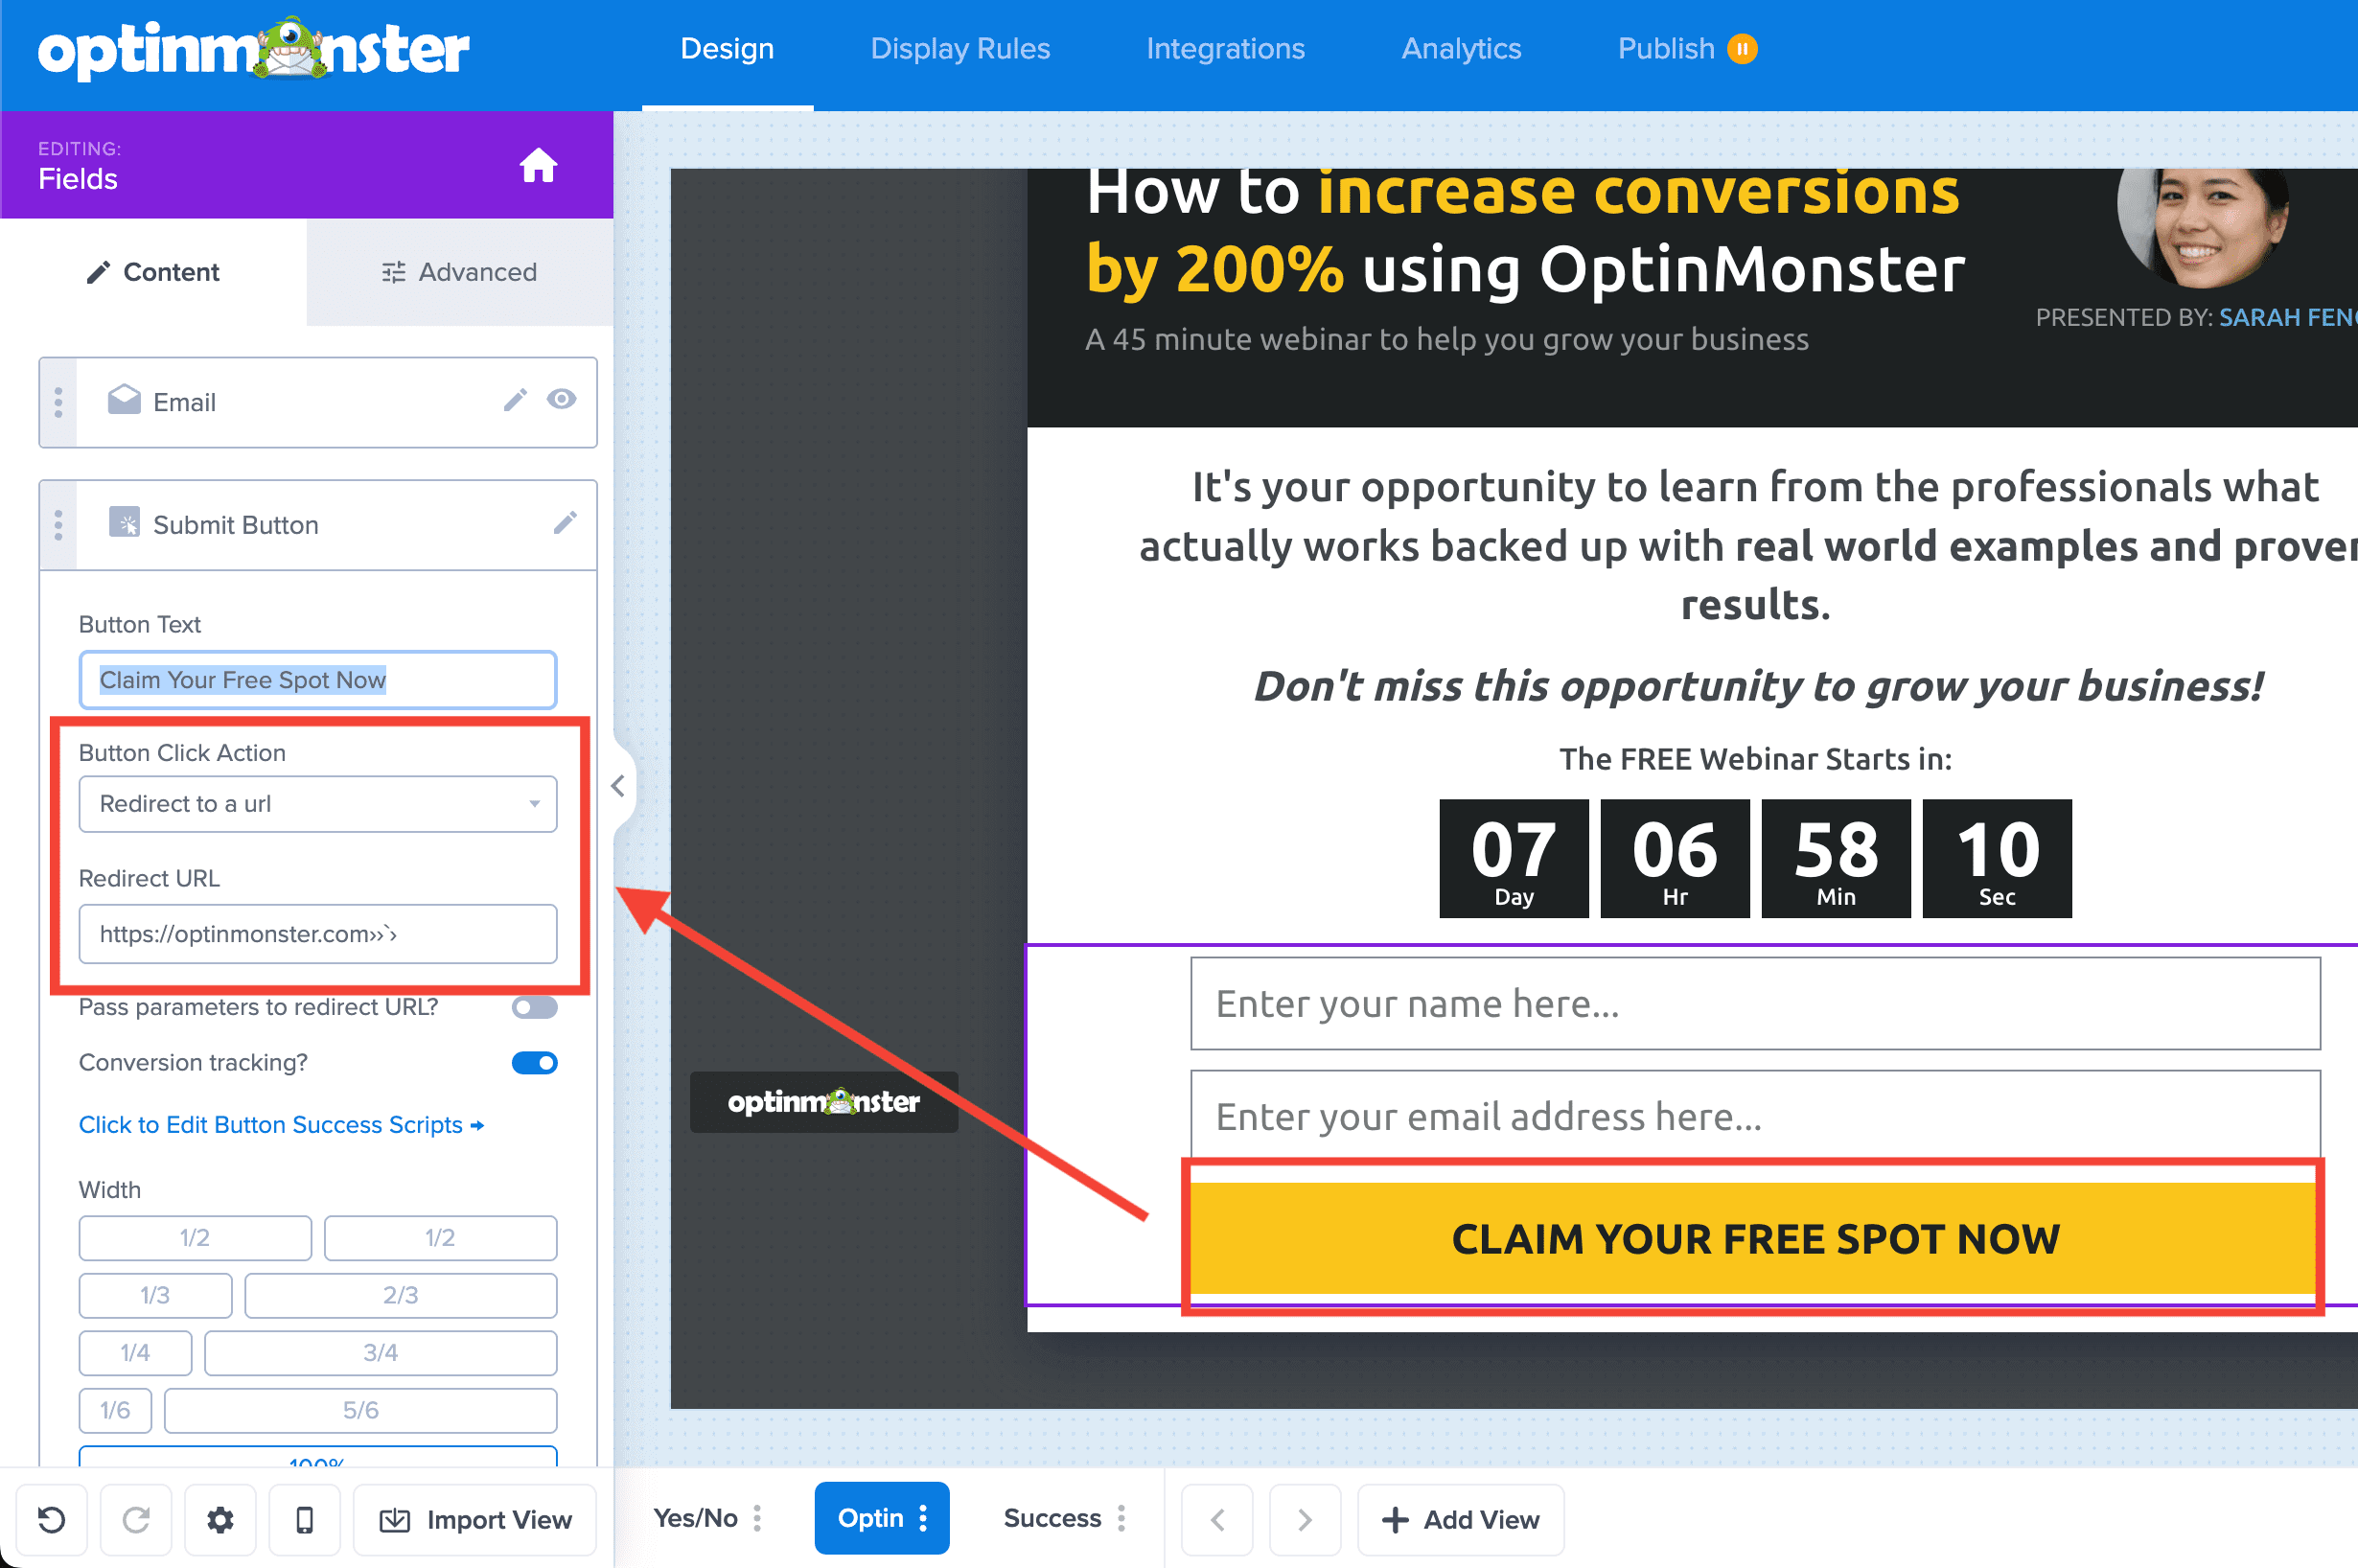Click the OptinMonster badge in preview

824,1102
